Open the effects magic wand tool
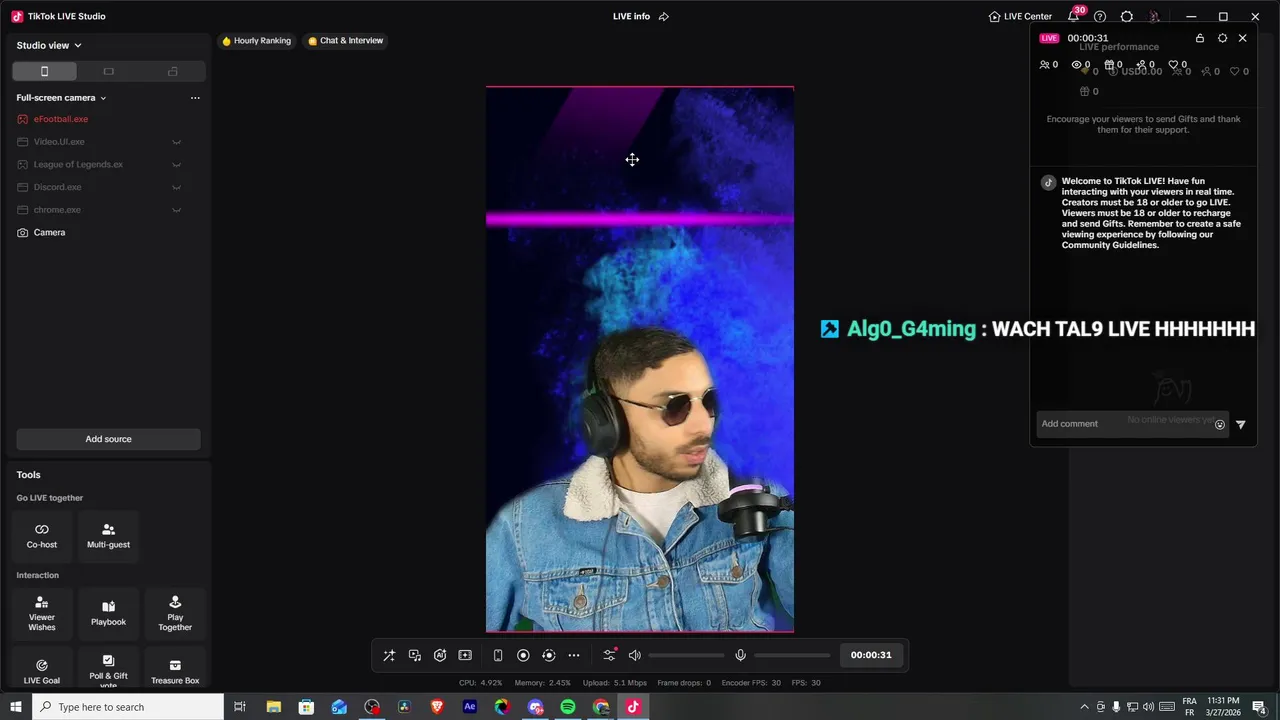This screenshot has width=1280, height=720. point(389,655)
